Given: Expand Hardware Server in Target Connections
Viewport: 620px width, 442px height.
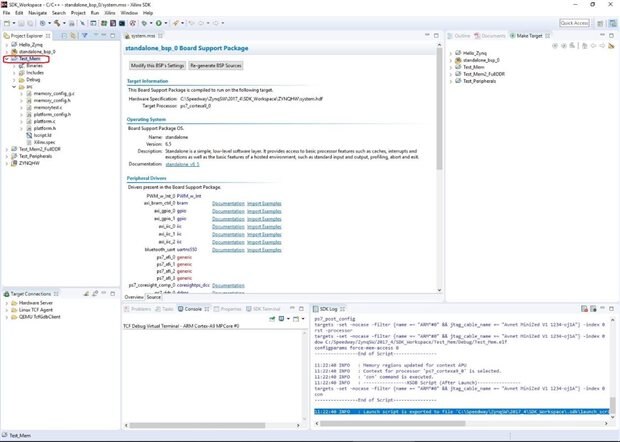Looking at the screenshot, I should pyautogui.click(x=5, y=301).
